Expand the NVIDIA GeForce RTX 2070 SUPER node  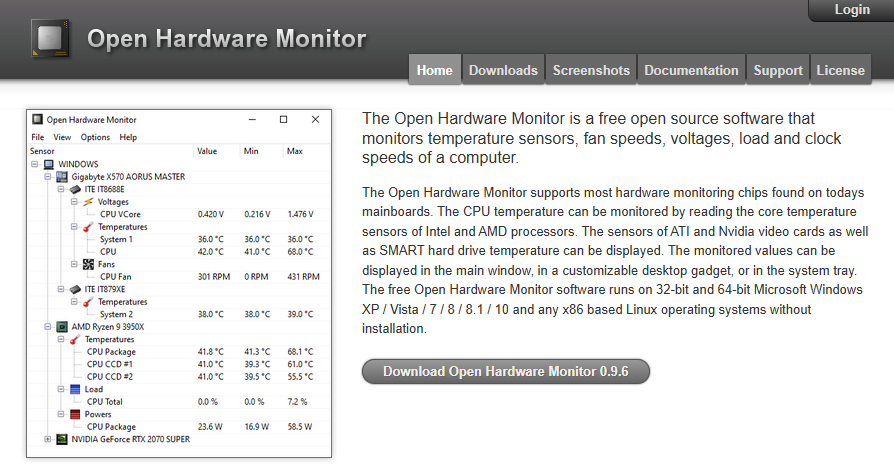pos(48,439)
